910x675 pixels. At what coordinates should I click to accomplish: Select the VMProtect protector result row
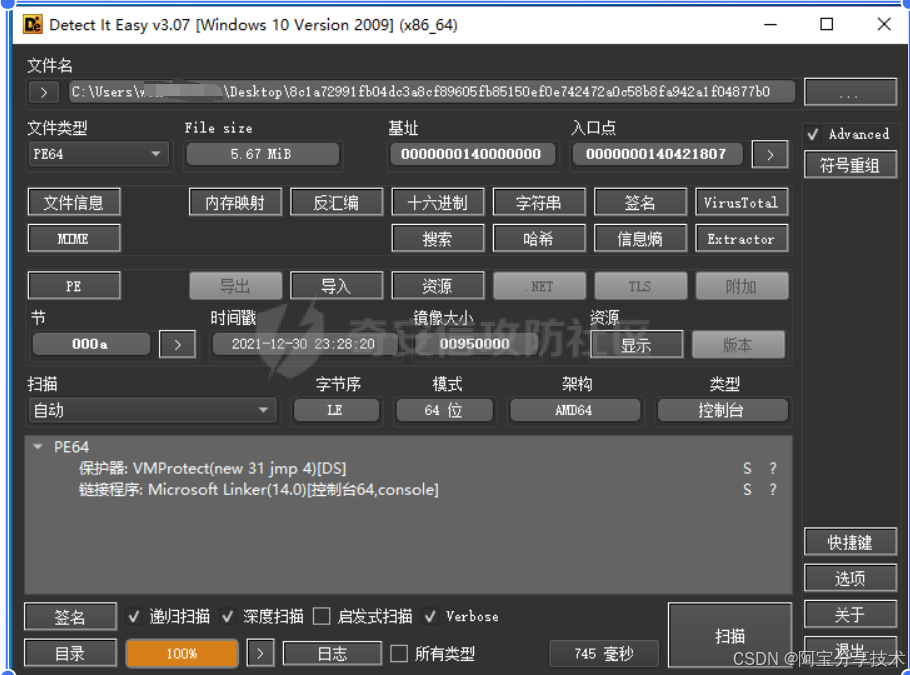tap(409, 468)
